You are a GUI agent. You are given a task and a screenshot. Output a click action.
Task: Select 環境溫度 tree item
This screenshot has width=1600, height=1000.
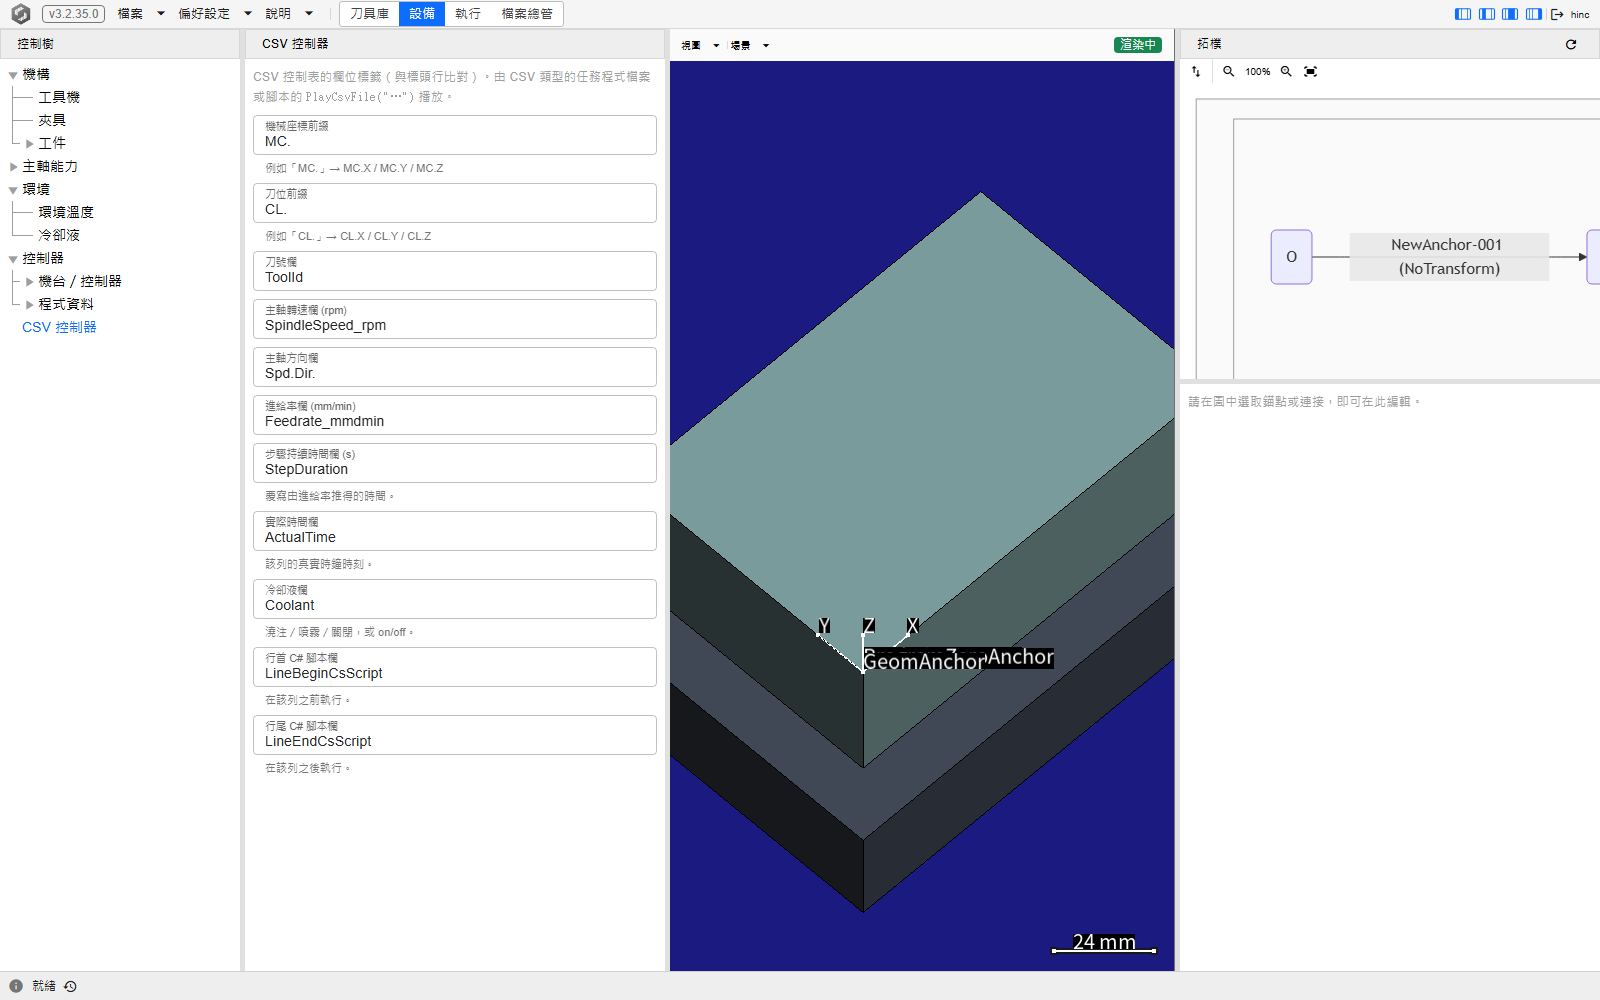pyautogui.click(x=66, y=213)
